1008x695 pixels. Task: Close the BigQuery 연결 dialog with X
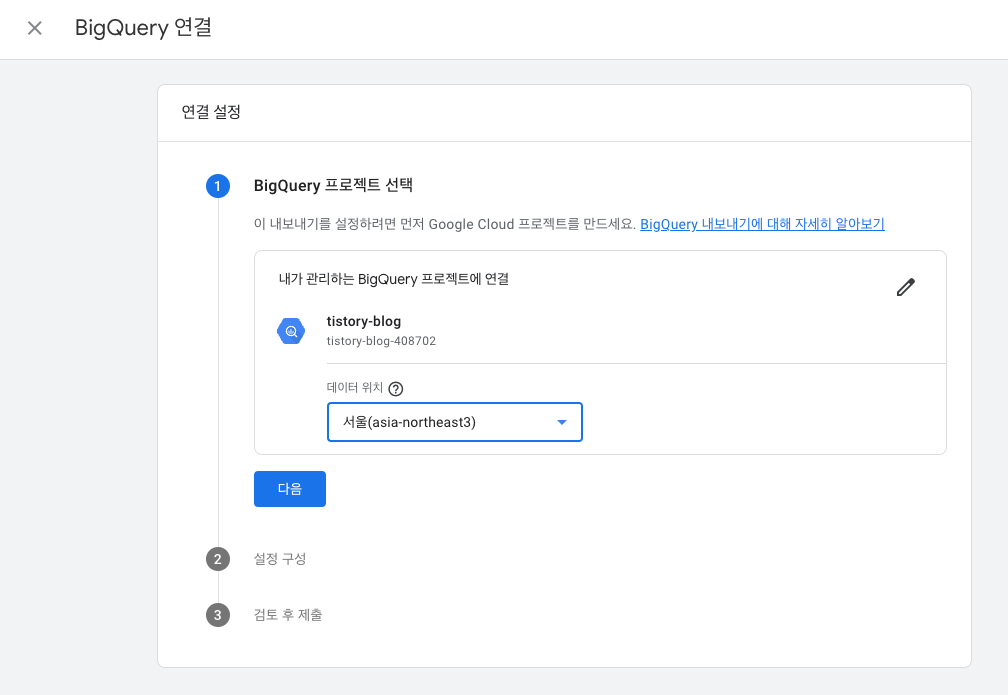point(35,28)
